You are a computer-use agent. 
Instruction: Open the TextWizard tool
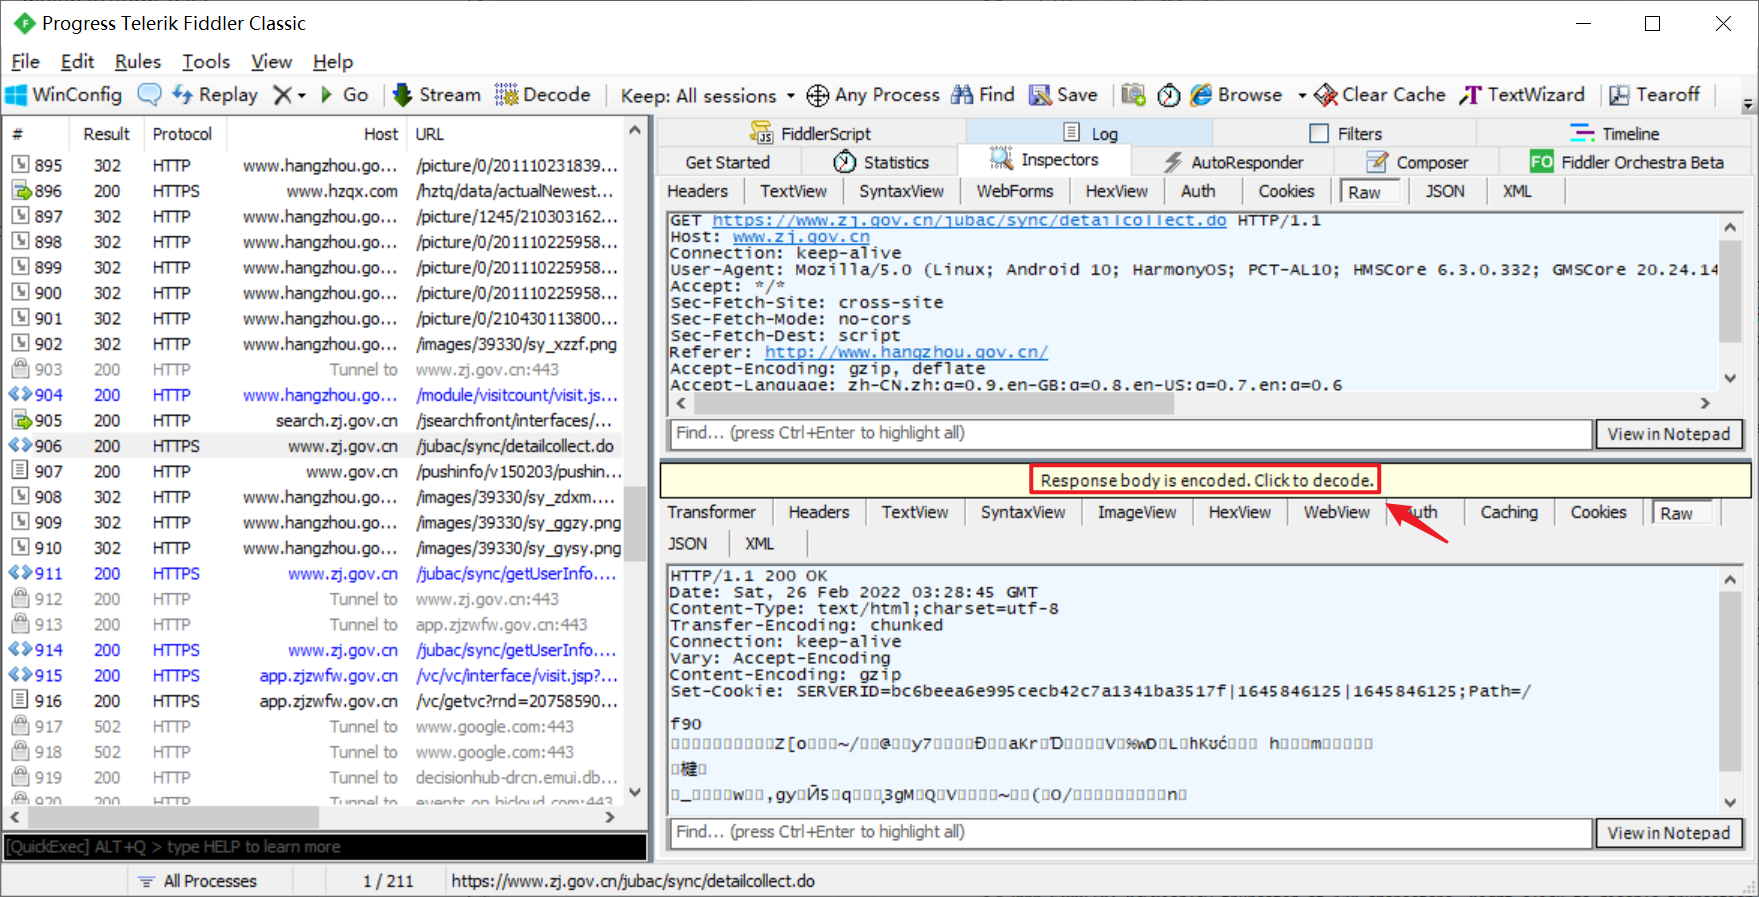(x=1522, y=95)
